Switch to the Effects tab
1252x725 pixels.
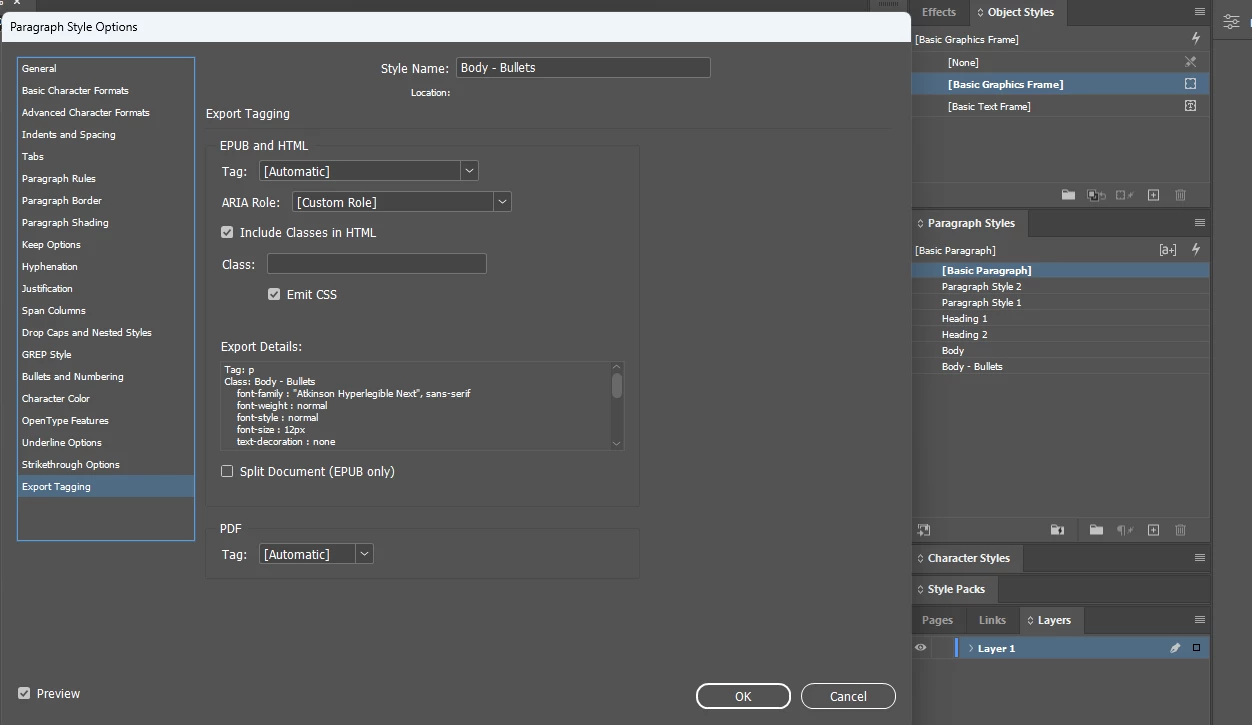point(939,12)
